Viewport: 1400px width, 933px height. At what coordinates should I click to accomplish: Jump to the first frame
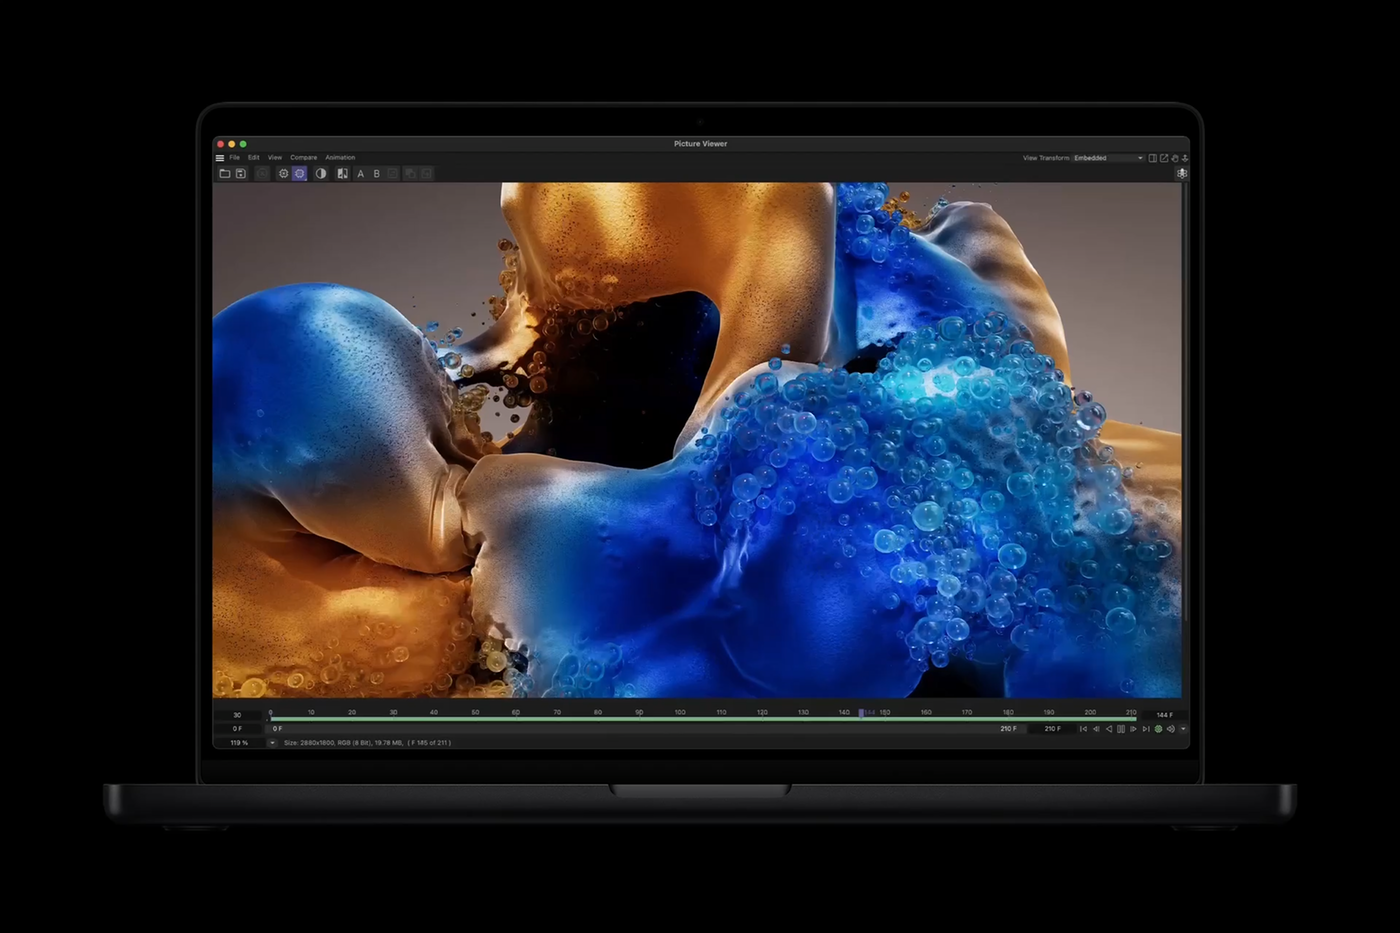(1083, 729)
